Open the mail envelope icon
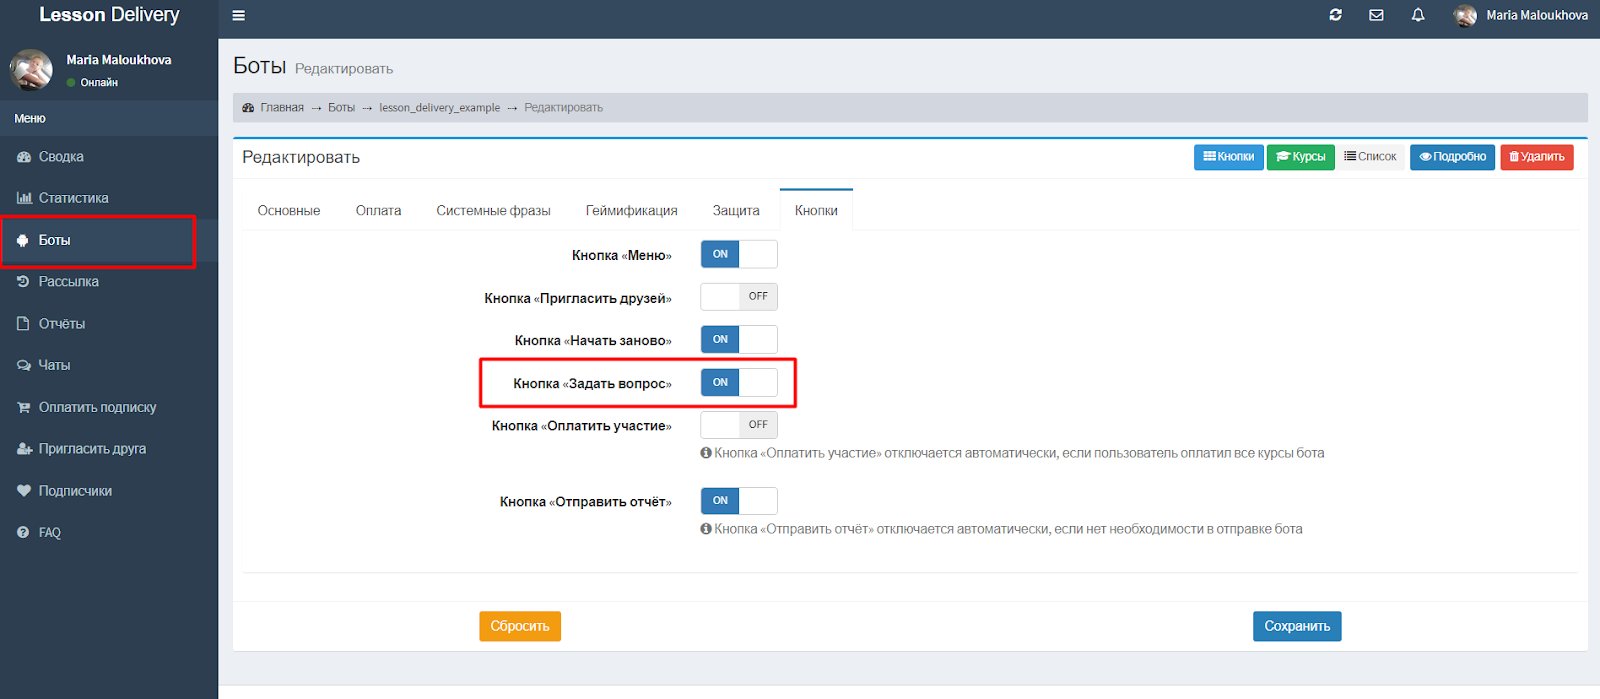1600x699 pixels. (x=1376, y=15)
